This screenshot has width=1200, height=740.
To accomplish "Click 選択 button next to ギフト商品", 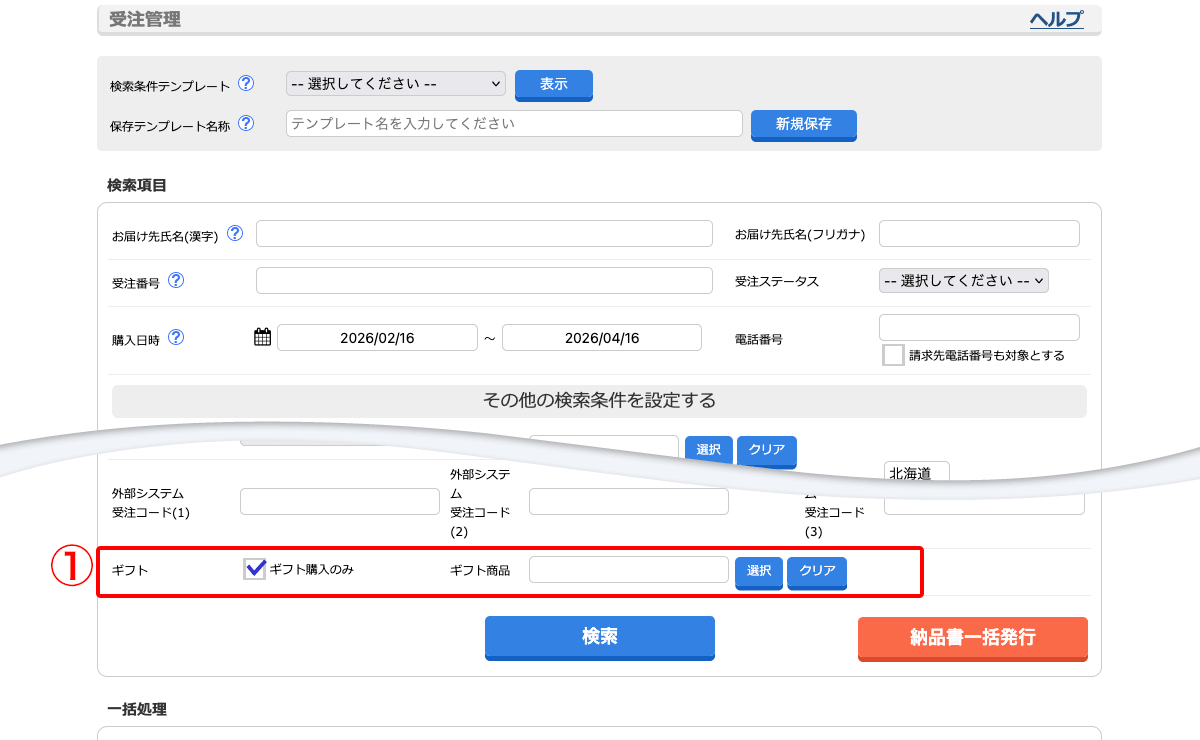I will tap(759, 571).
